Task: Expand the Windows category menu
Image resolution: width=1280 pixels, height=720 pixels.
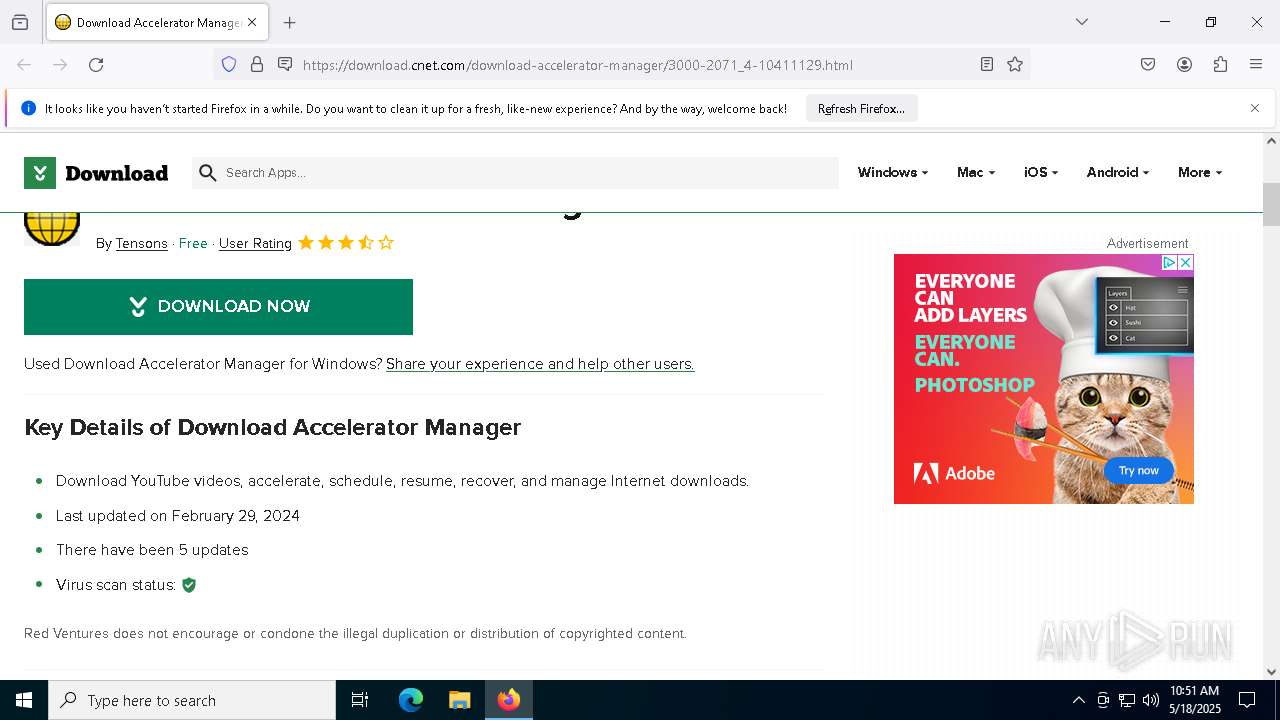Action: 893,173
